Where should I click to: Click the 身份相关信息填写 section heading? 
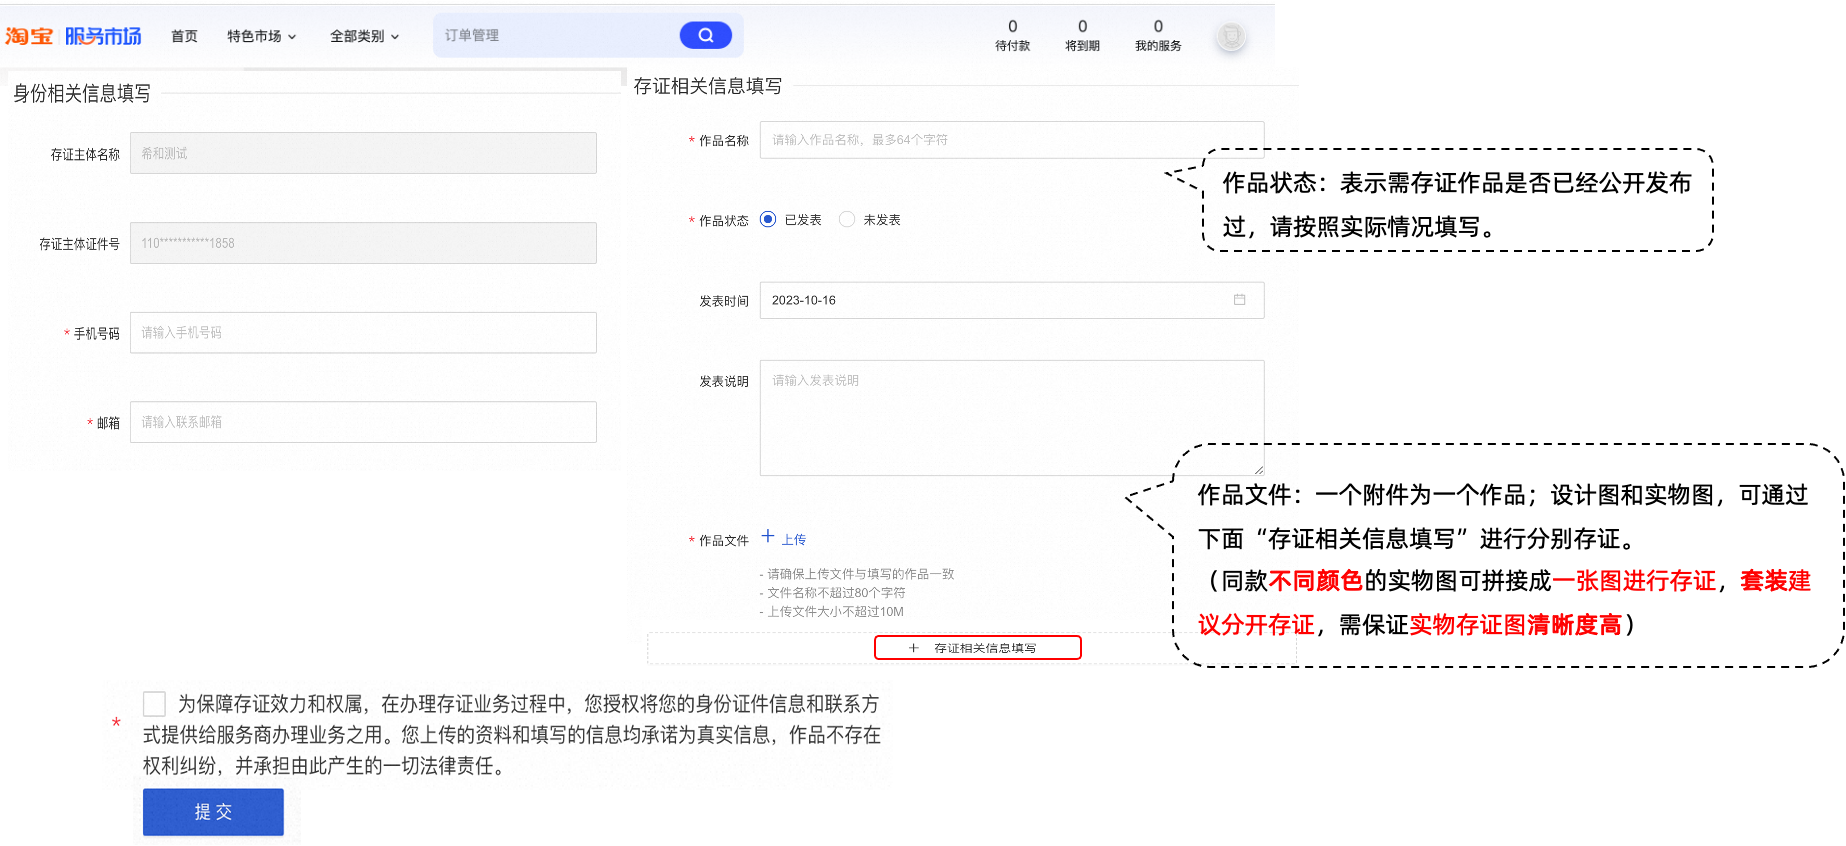pos(82,93)
